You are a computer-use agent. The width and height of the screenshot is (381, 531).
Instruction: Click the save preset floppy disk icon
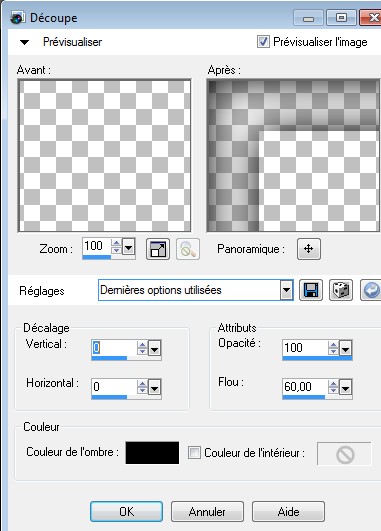(311, 290)
